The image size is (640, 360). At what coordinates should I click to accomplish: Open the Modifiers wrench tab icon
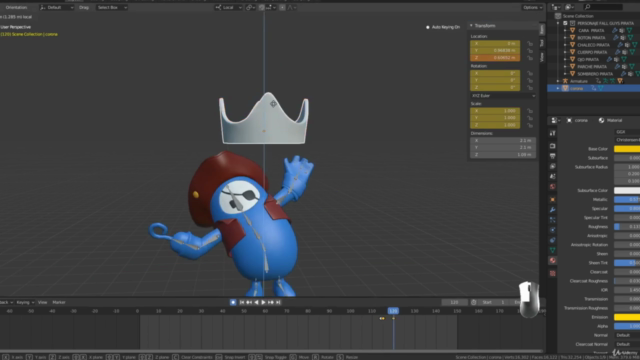tap(552, 210)
